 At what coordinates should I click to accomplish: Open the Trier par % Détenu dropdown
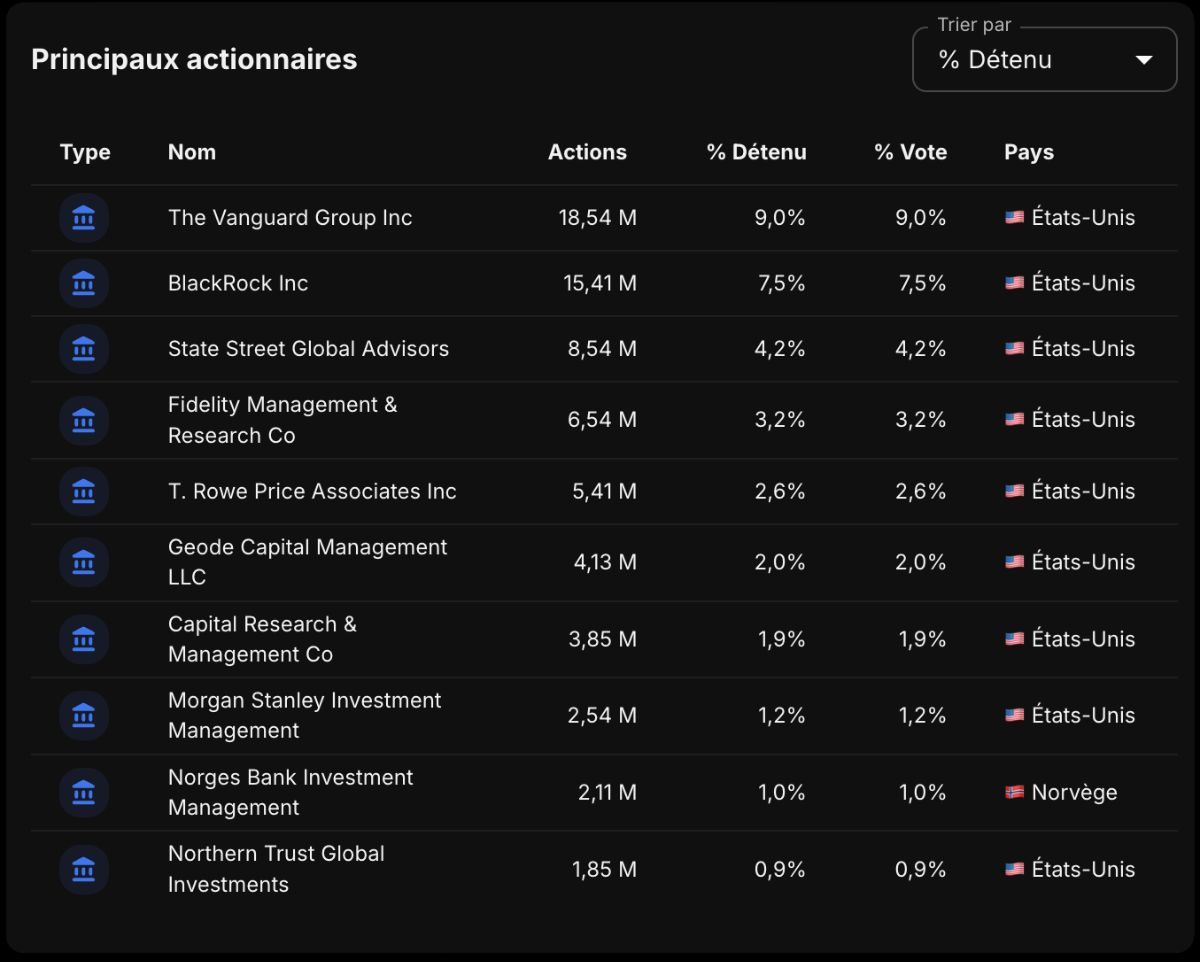[1044, 59]
